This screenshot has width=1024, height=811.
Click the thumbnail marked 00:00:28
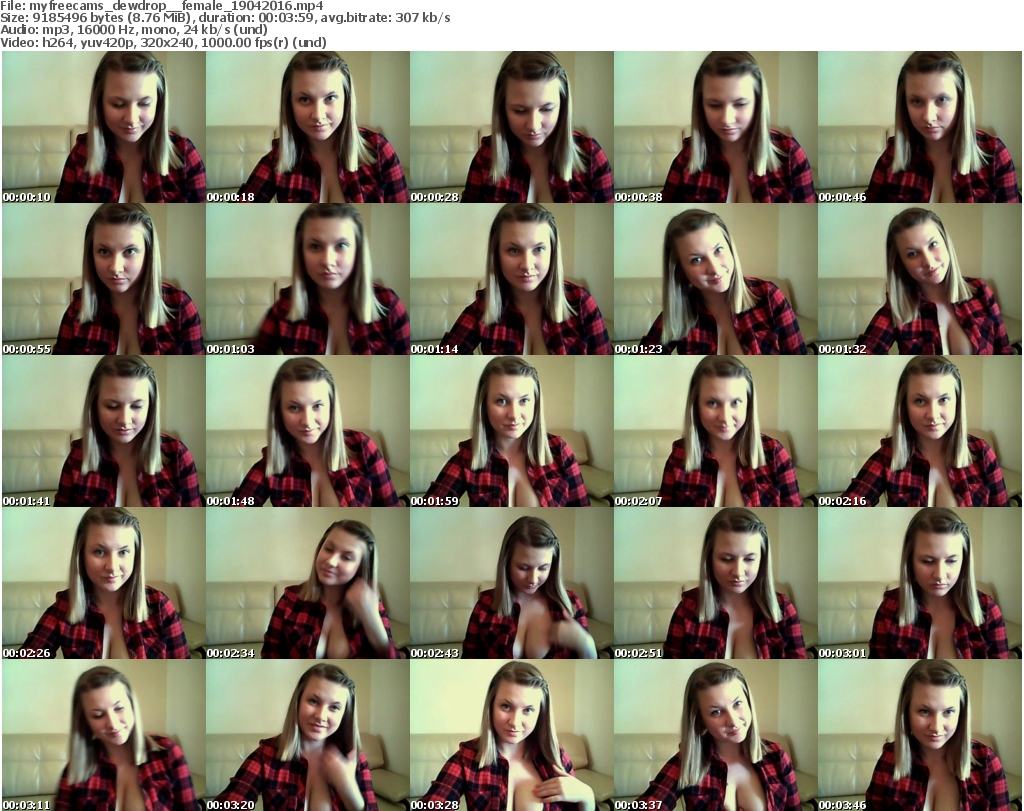[x=512, y=127]
